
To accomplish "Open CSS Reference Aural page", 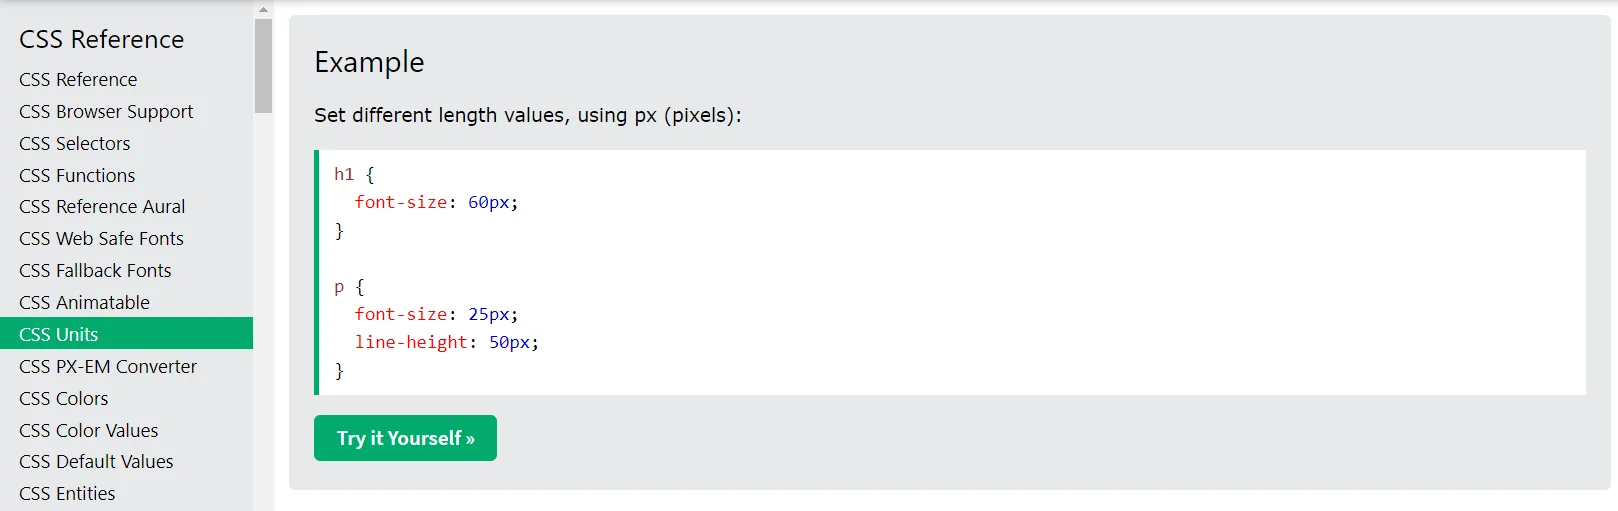I will coord(102,207).
